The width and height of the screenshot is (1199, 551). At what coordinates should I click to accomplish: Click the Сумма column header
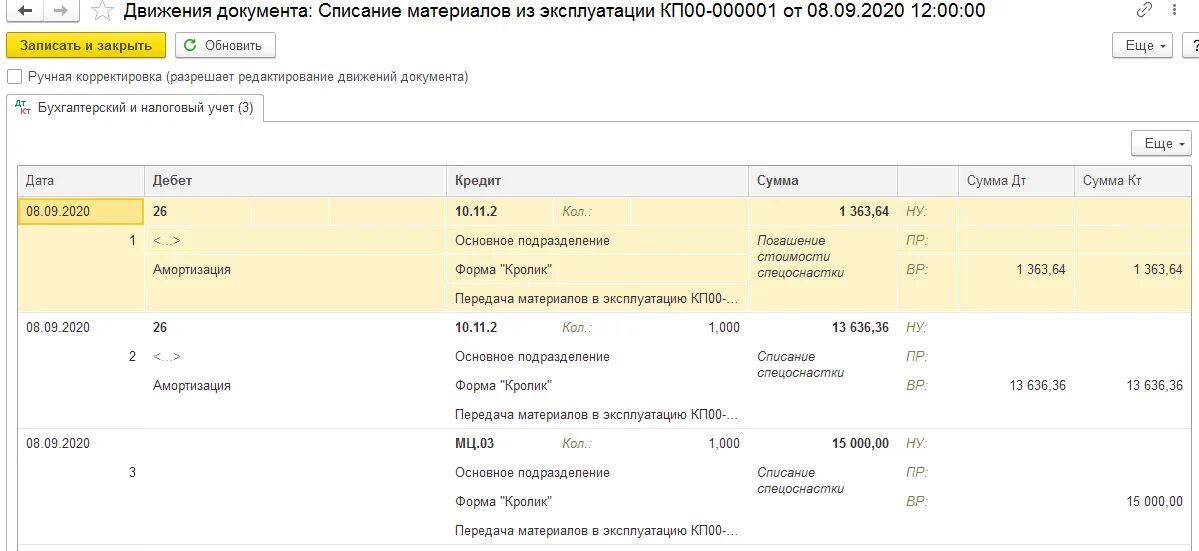(x=823, y=181)
